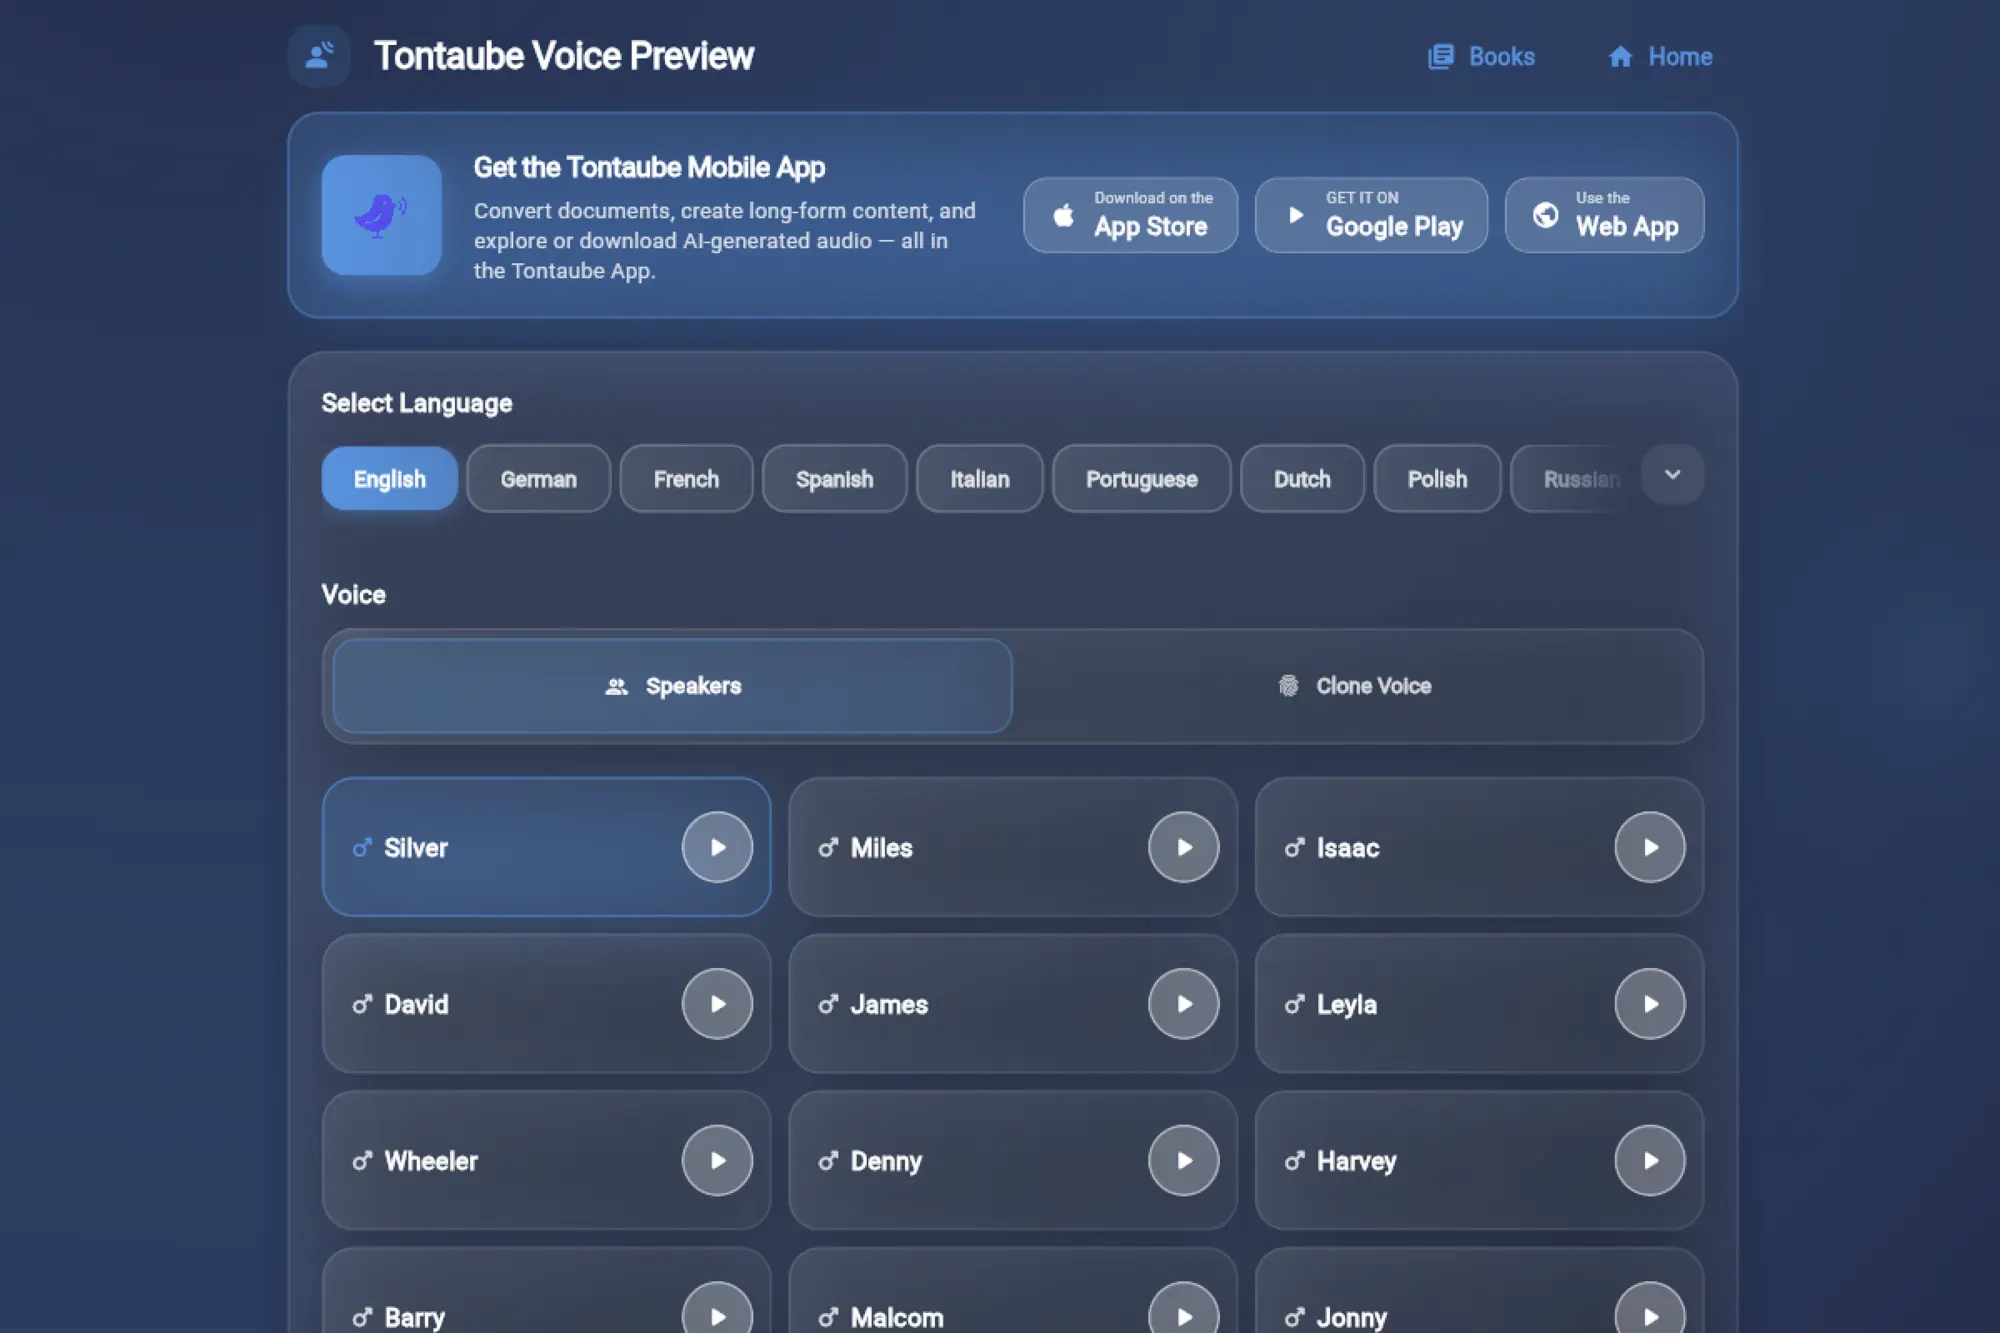
Task: Play the Miles voice sample
Action: click(x=1183, y=847)
